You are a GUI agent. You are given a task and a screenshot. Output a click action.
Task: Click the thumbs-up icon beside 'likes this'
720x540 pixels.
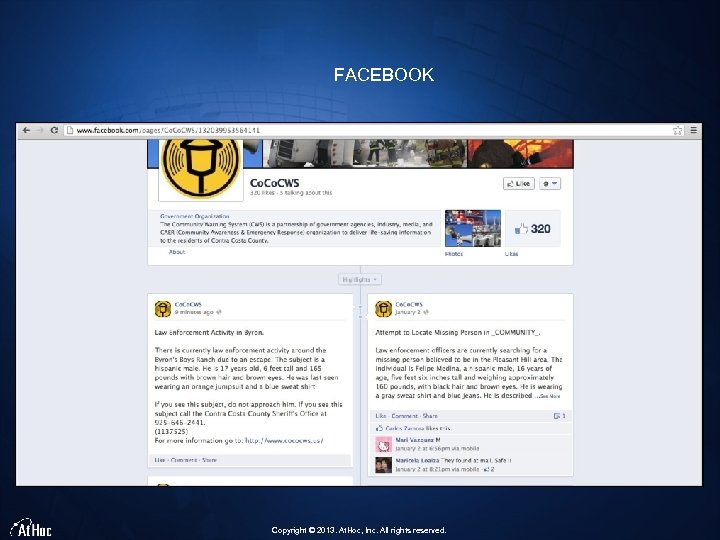coord(379,428)
